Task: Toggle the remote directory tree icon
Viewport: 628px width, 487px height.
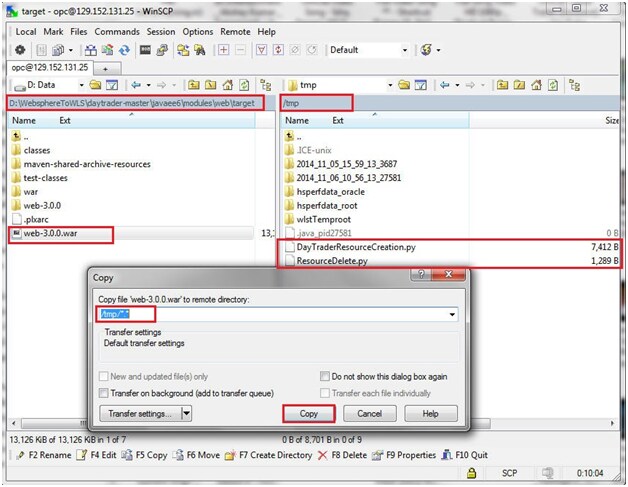Action: coord(575,85)
